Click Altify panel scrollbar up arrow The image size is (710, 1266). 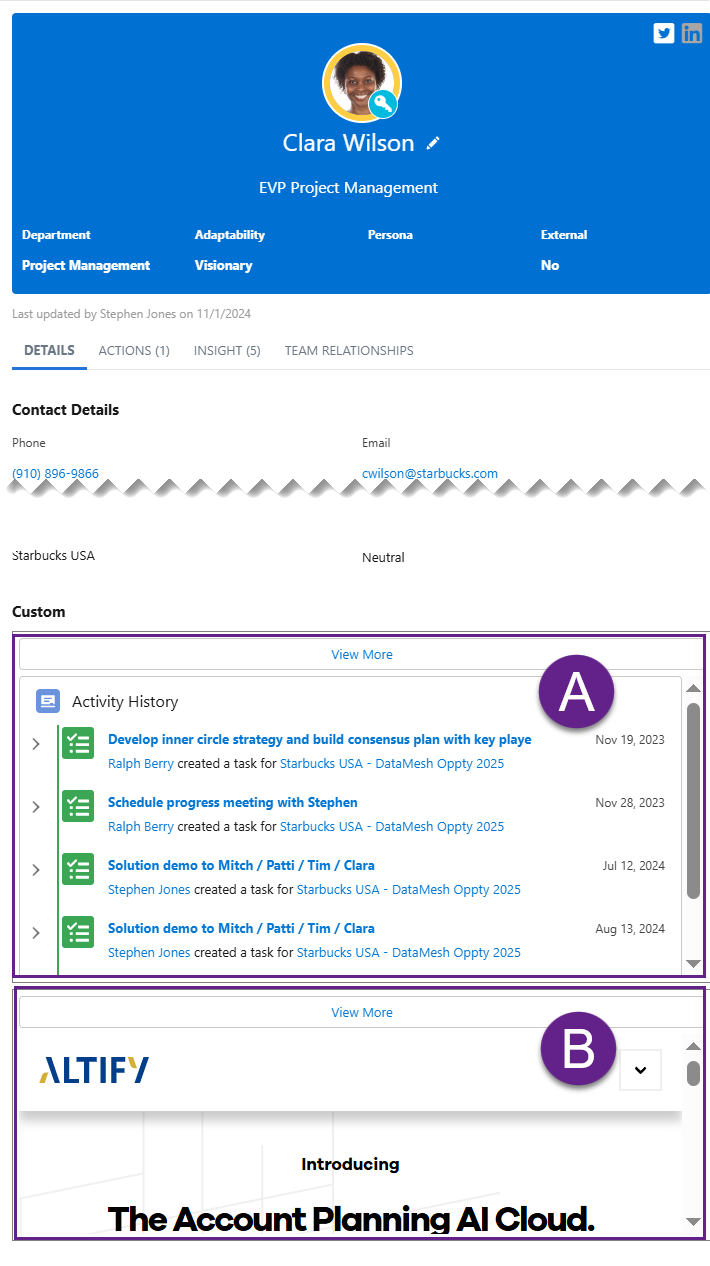[x=694, y=1046]
